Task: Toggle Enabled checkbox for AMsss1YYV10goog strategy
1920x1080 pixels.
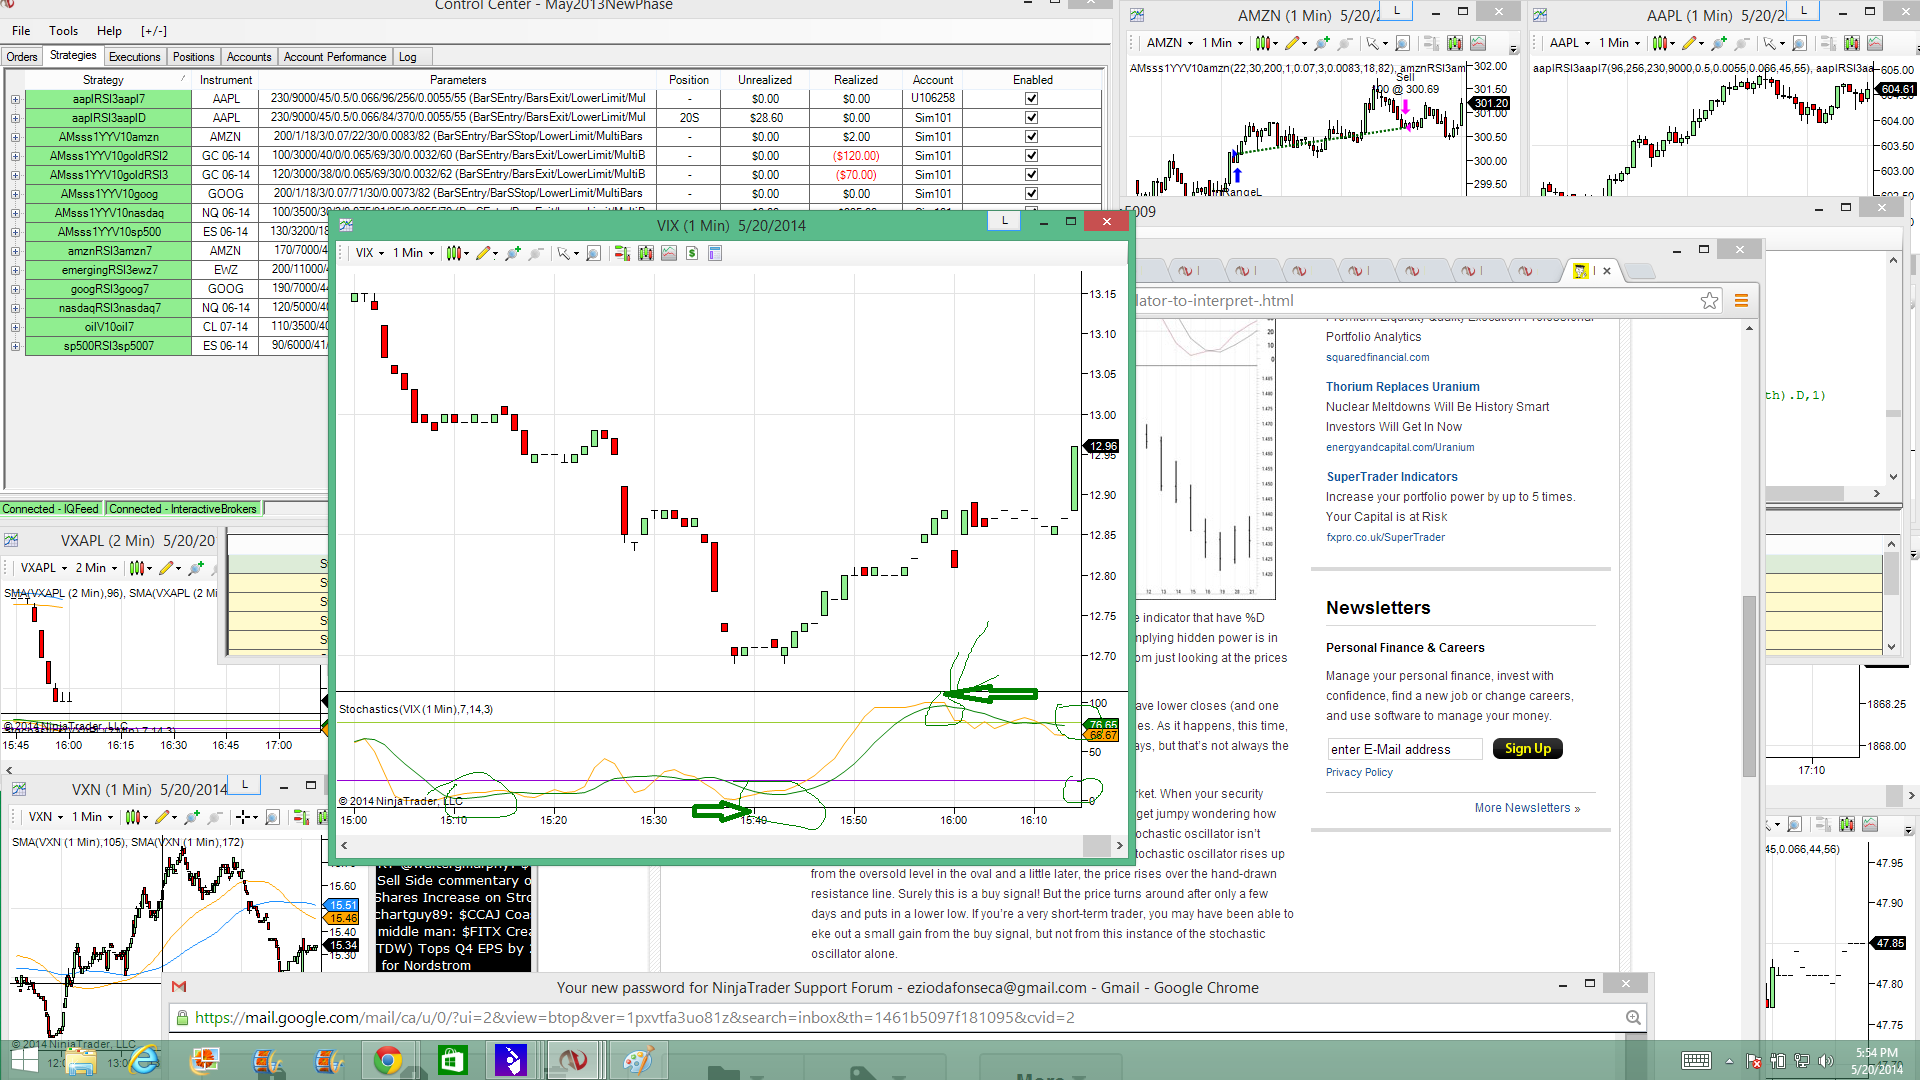Action: click(x=1031, y=194)
